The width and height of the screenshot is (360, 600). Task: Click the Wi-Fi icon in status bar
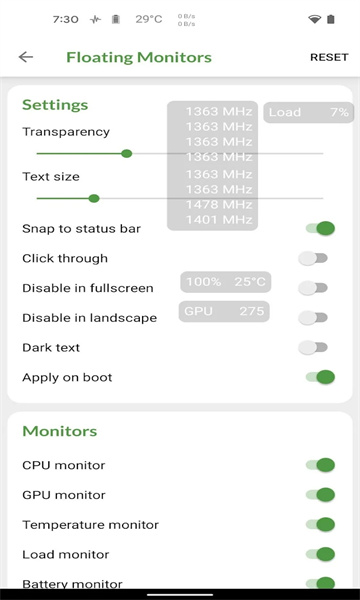tap(314, 19)
